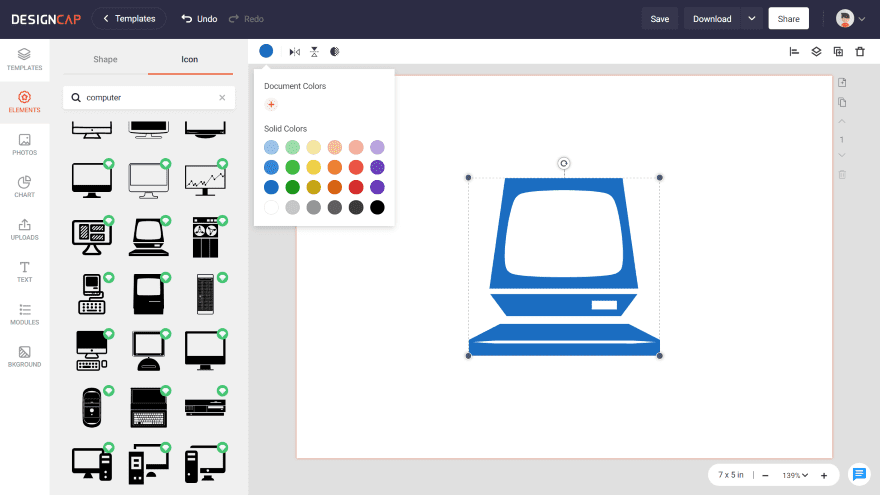Select the Icon tab

[189, 59]
